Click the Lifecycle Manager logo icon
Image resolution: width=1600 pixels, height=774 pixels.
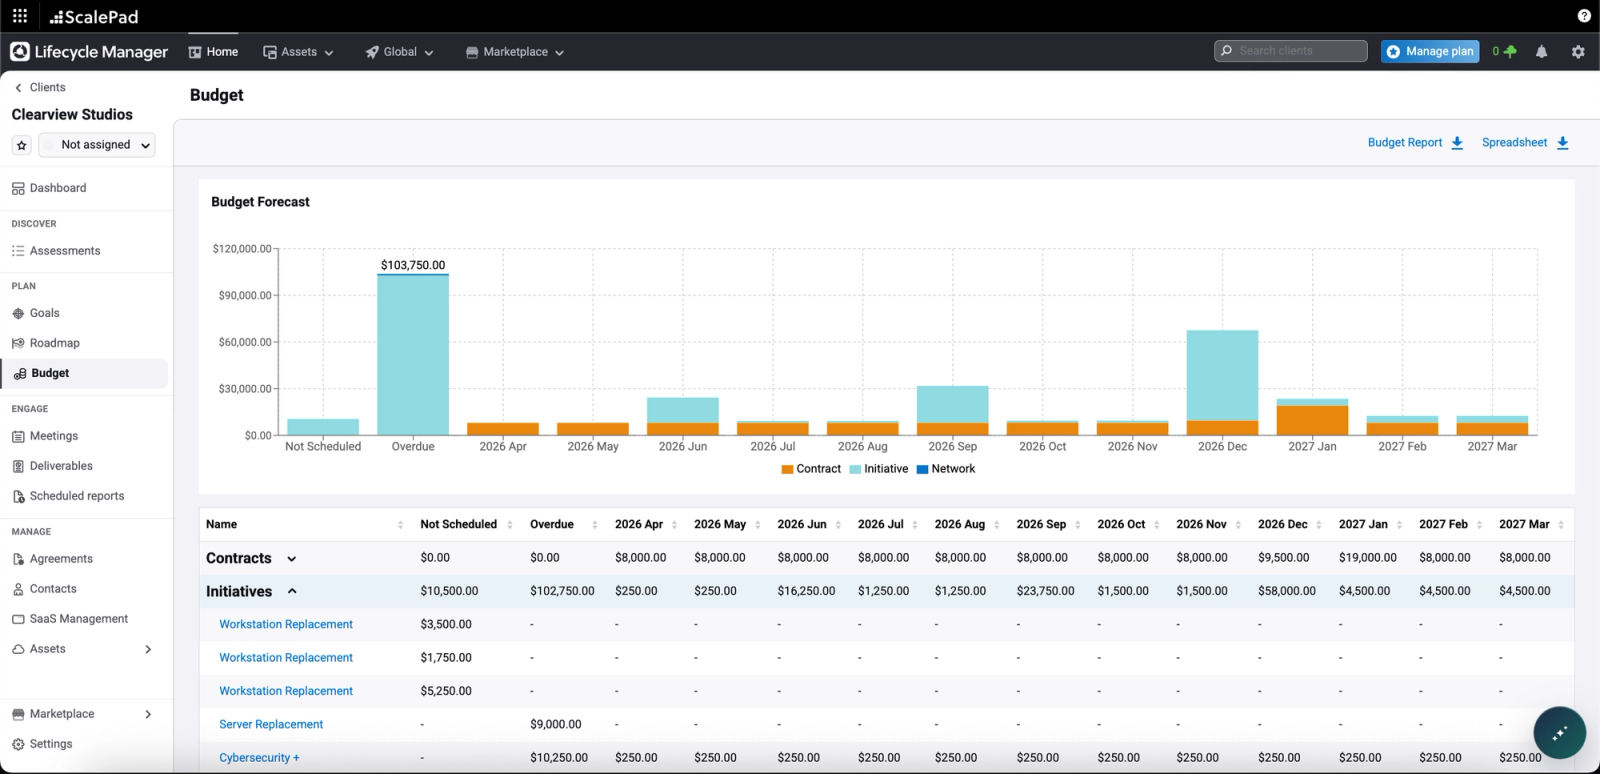click(x=20, y=51)
